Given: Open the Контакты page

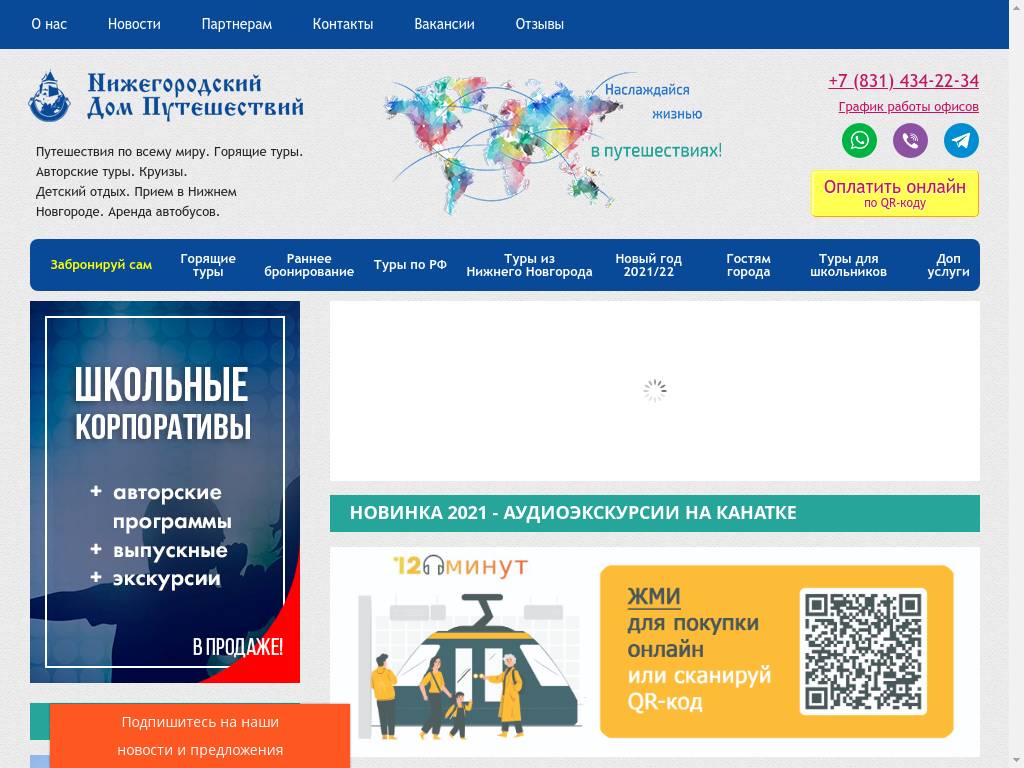Looking at the screenshot, I should pos(343,24).
